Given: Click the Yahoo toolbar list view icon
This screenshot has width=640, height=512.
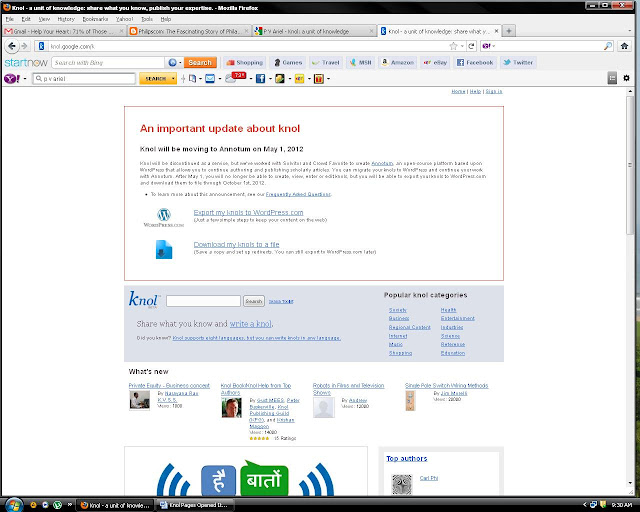Looking at the screenshot, I should [612, 78].
